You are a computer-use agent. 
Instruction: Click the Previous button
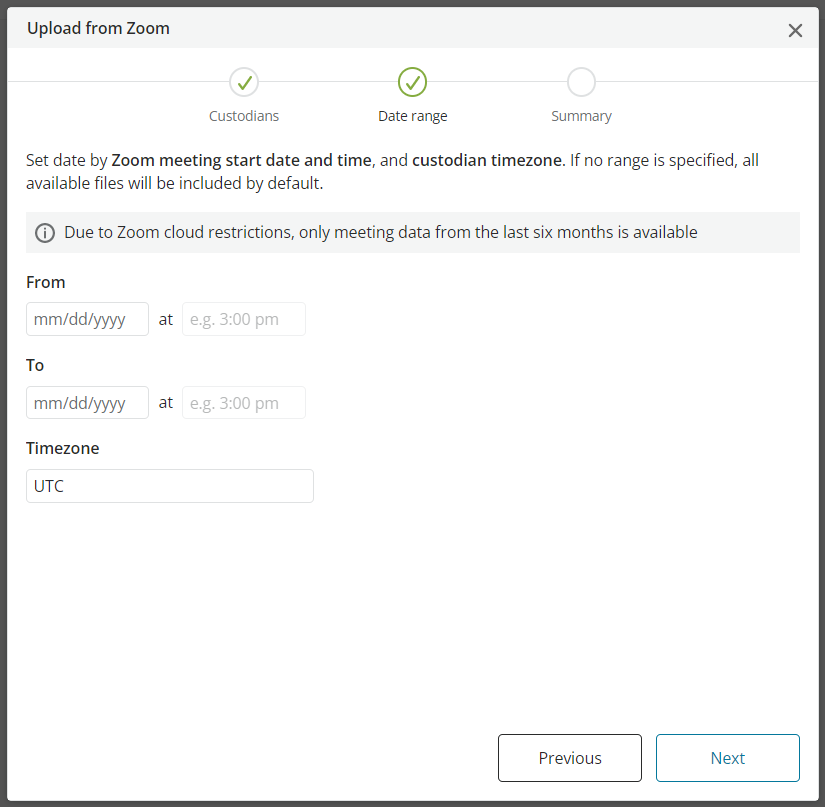[x=570, y=758]
